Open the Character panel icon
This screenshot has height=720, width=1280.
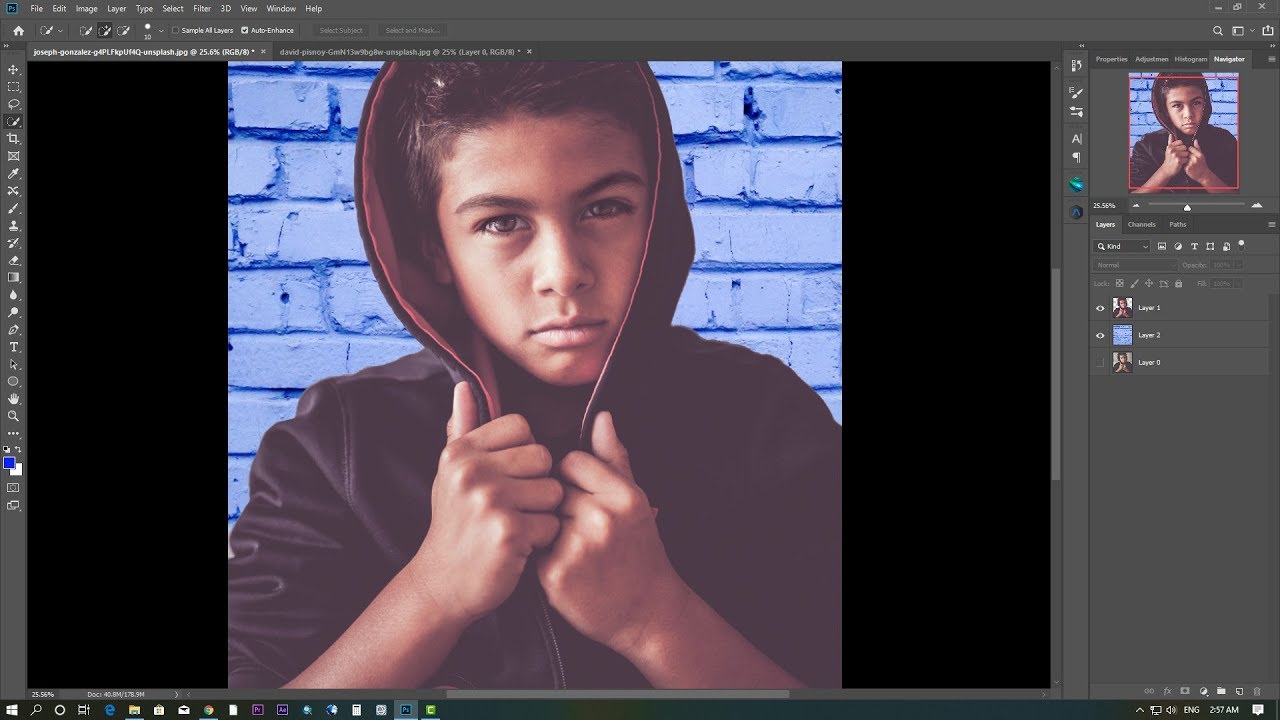1076,139
